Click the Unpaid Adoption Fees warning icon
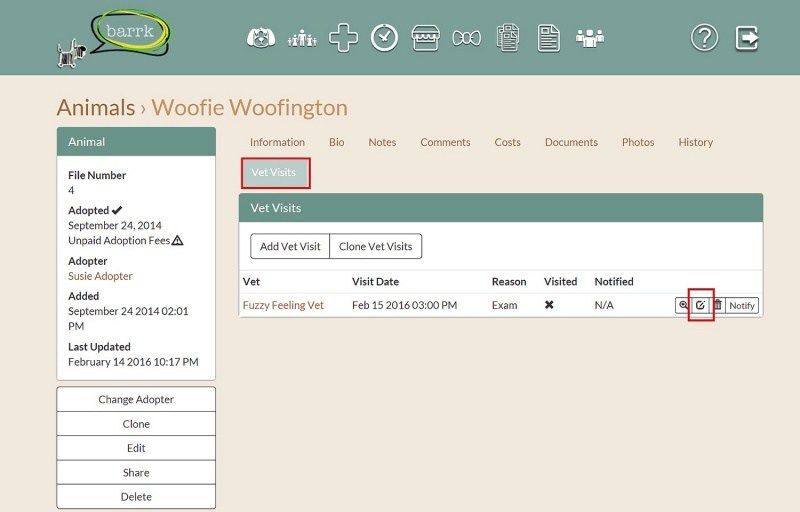The image size is (800, 512). point(178,240)
